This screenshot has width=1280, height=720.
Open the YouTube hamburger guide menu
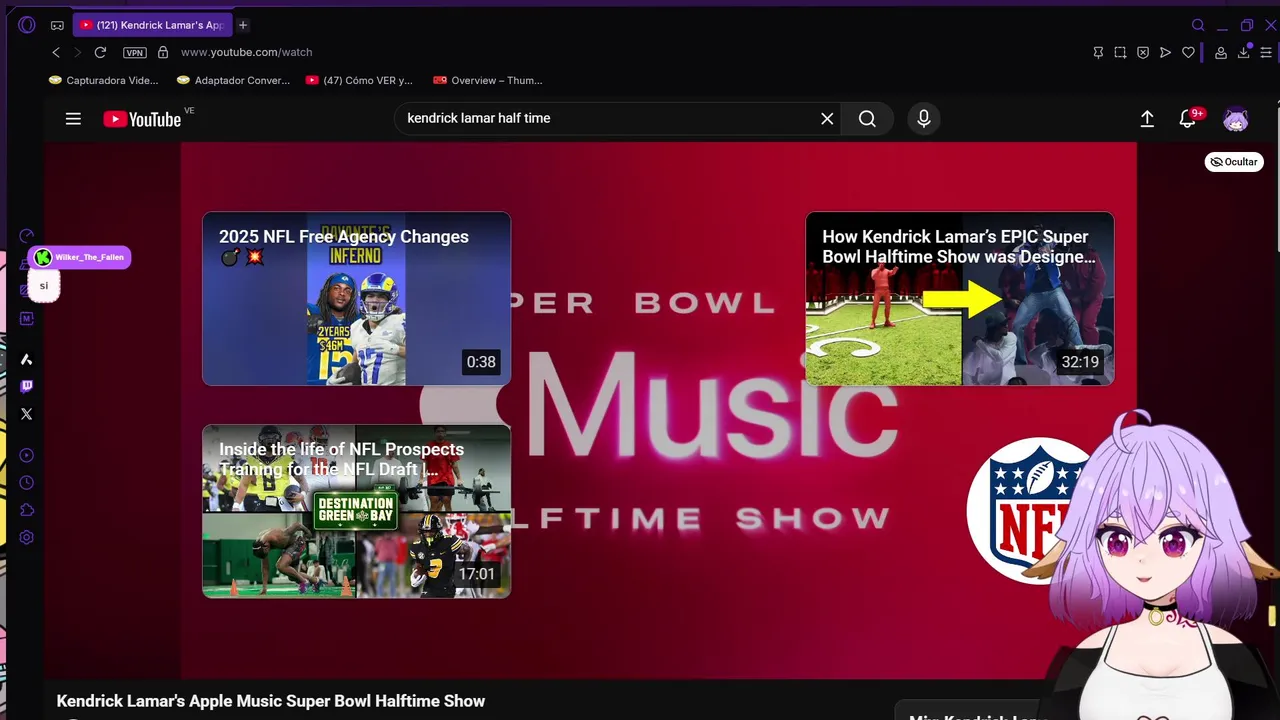point(73,119)
